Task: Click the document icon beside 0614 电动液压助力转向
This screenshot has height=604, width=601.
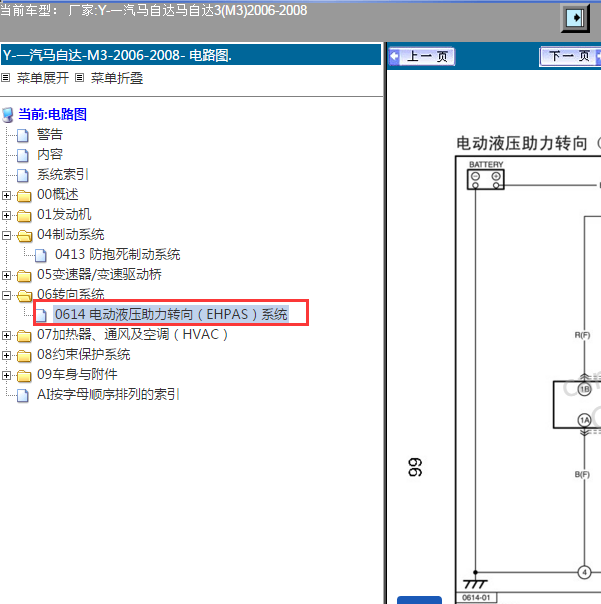Action: coord(40,315)
